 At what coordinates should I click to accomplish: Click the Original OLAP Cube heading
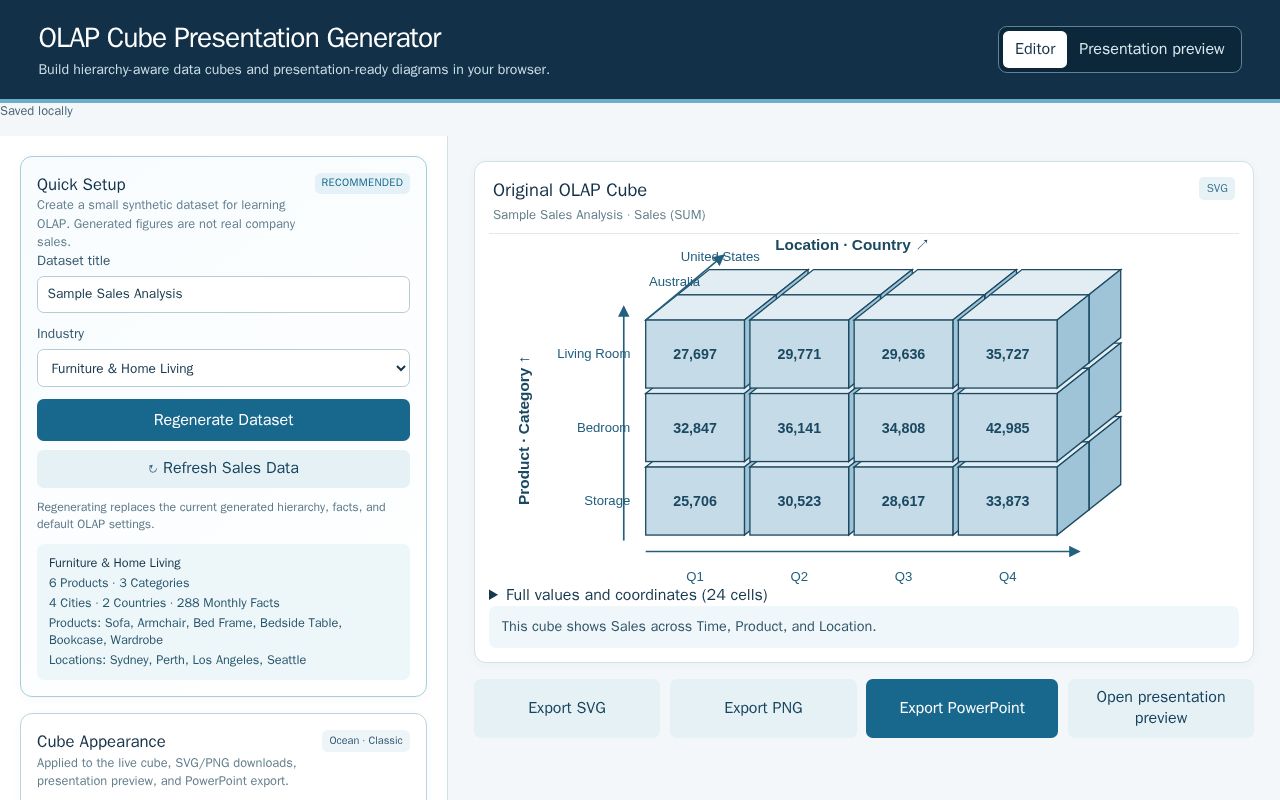pos(570,190)
